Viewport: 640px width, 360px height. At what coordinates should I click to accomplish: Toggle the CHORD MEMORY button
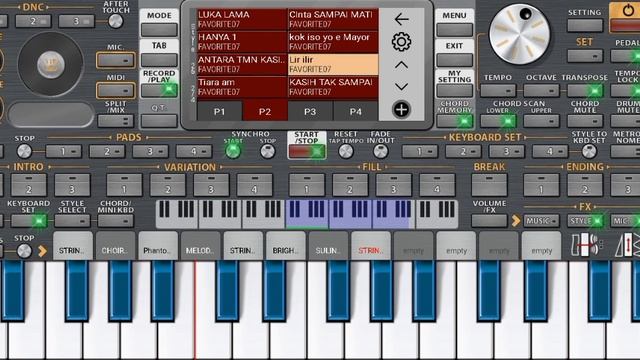pos(454,121)
